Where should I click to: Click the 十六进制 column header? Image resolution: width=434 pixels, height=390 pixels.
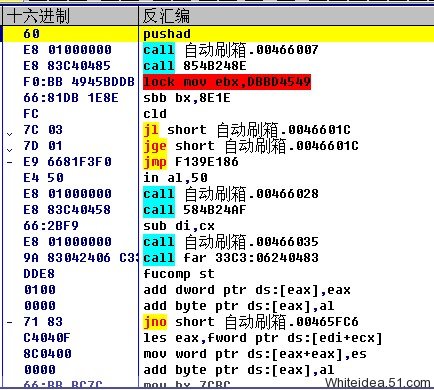[70, 16]
